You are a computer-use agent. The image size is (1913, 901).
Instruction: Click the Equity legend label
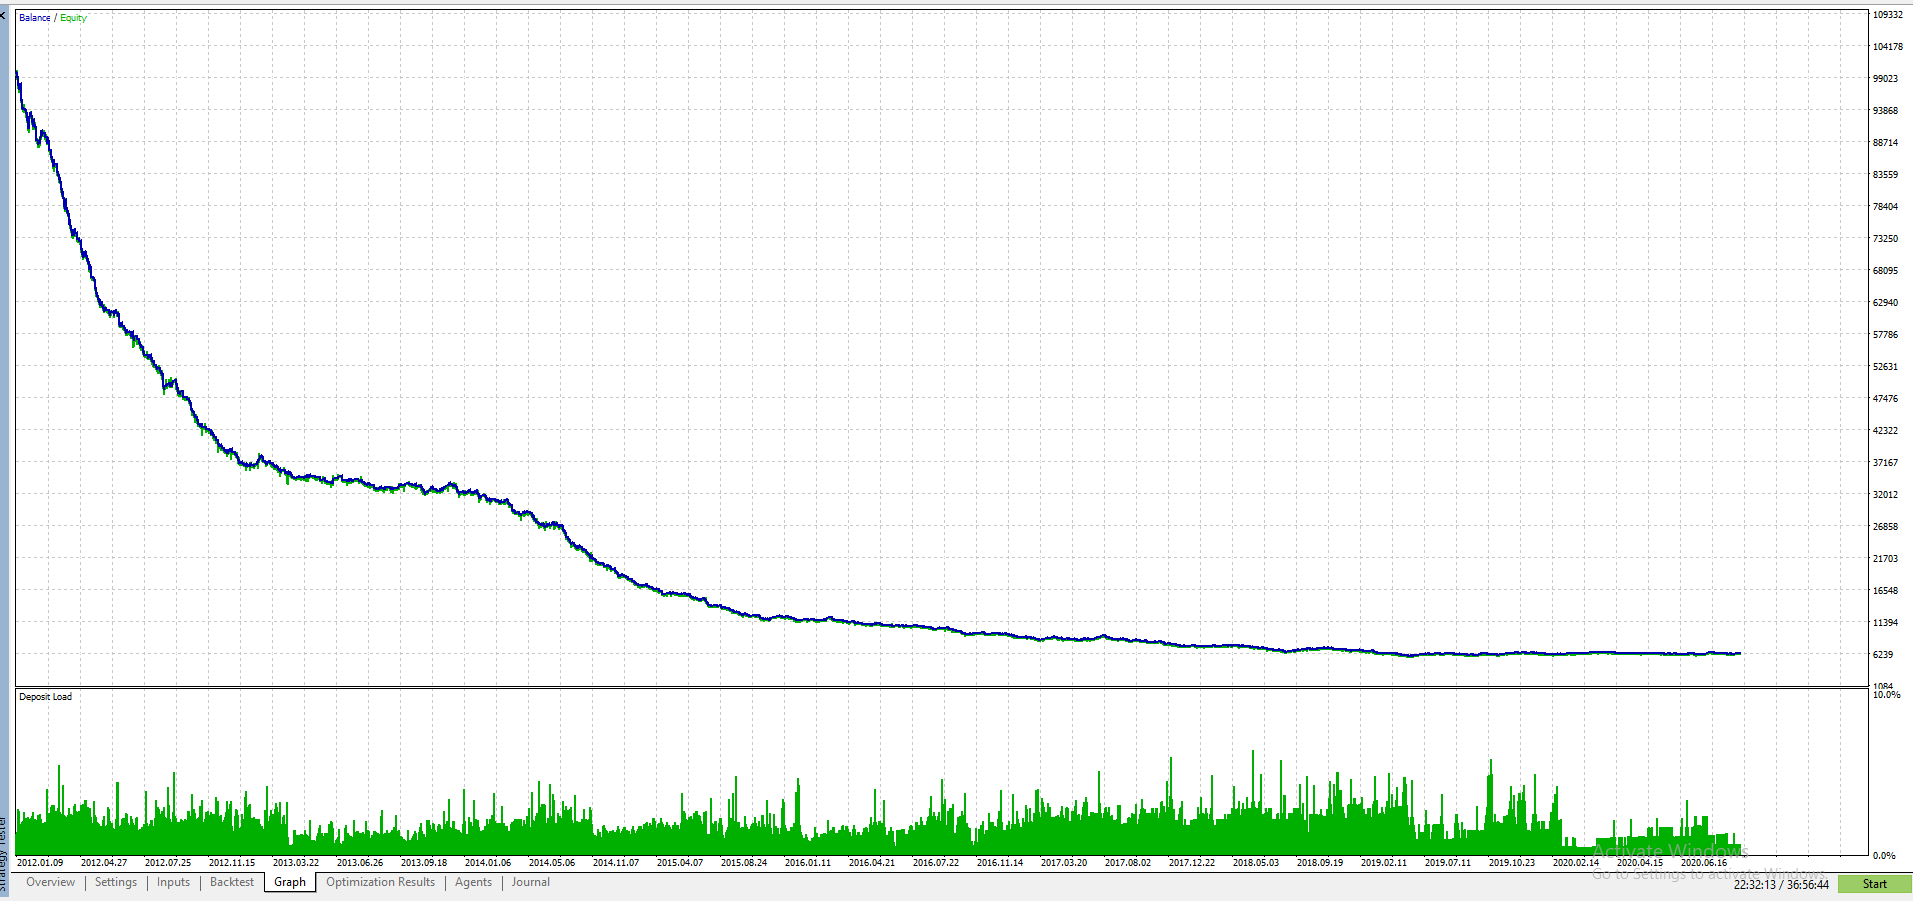tap(74, 18)
